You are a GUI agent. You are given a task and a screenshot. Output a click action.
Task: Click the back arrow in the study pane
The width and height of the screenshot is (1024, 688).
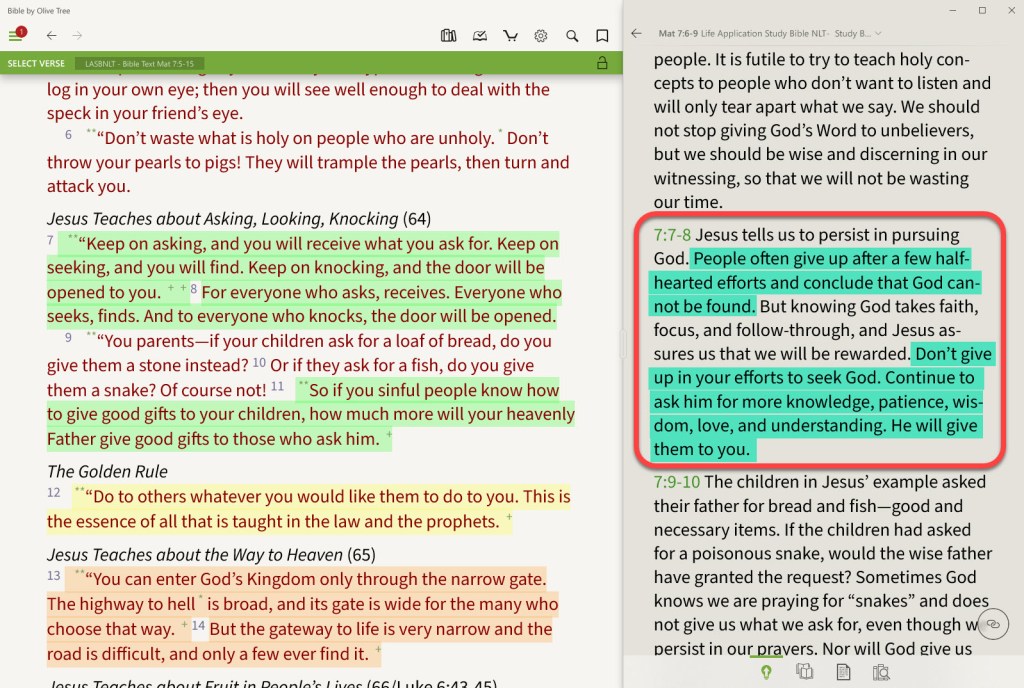pos(637,33)
